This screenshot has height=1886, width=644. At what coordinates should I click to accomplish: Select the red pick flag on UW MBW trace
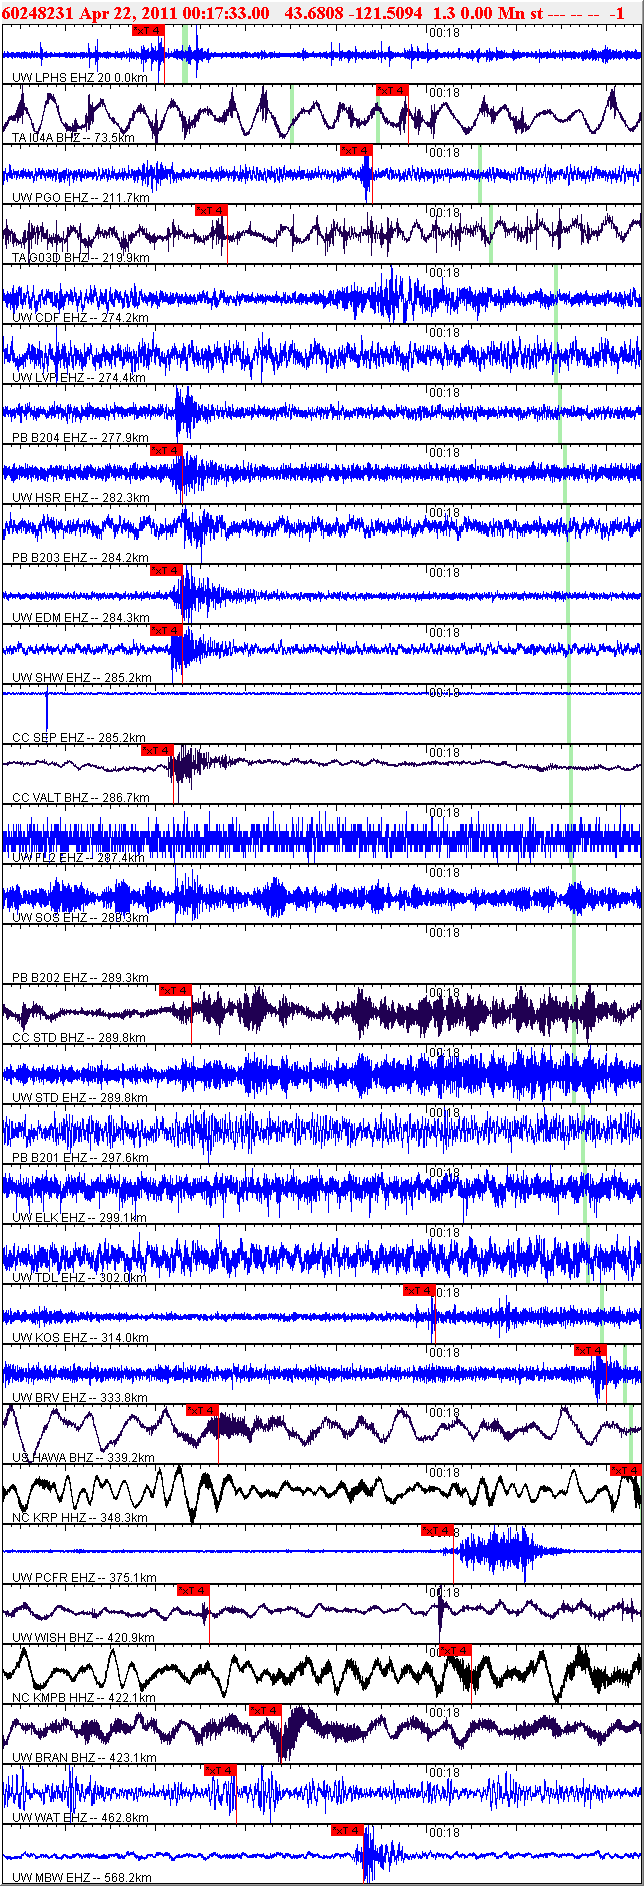point(347,1831)
